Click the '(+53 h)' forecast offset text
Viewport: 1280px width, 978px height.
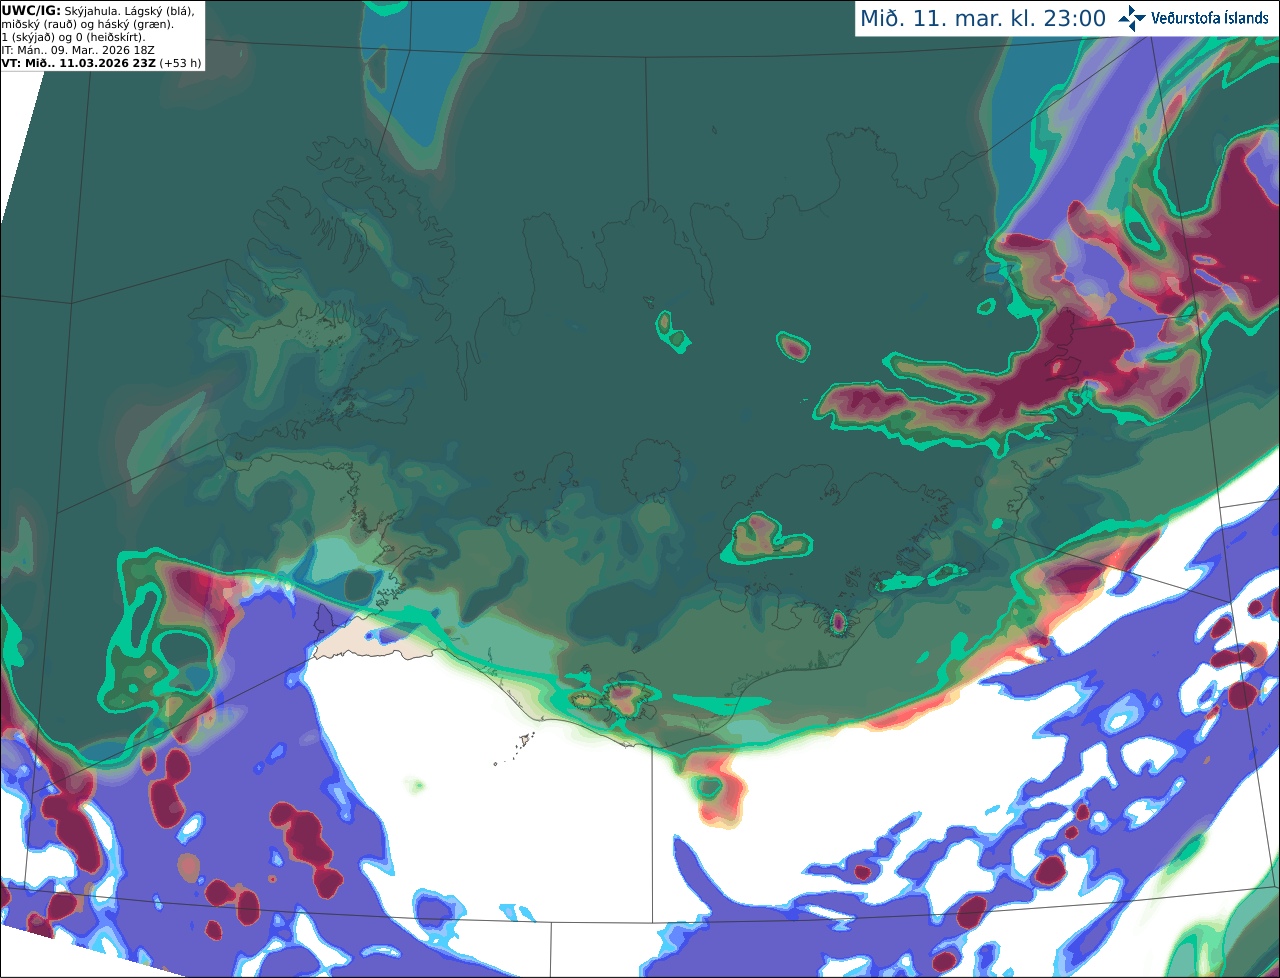tap(180, 63)
